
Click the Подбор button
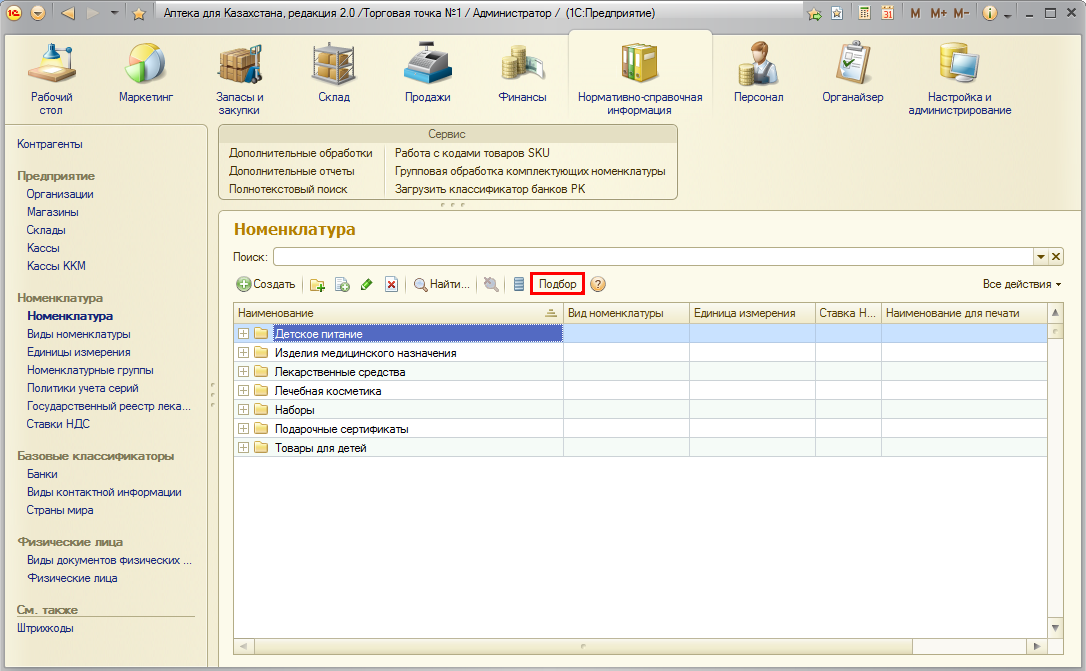pyautogui.click(x=557, y=284)
